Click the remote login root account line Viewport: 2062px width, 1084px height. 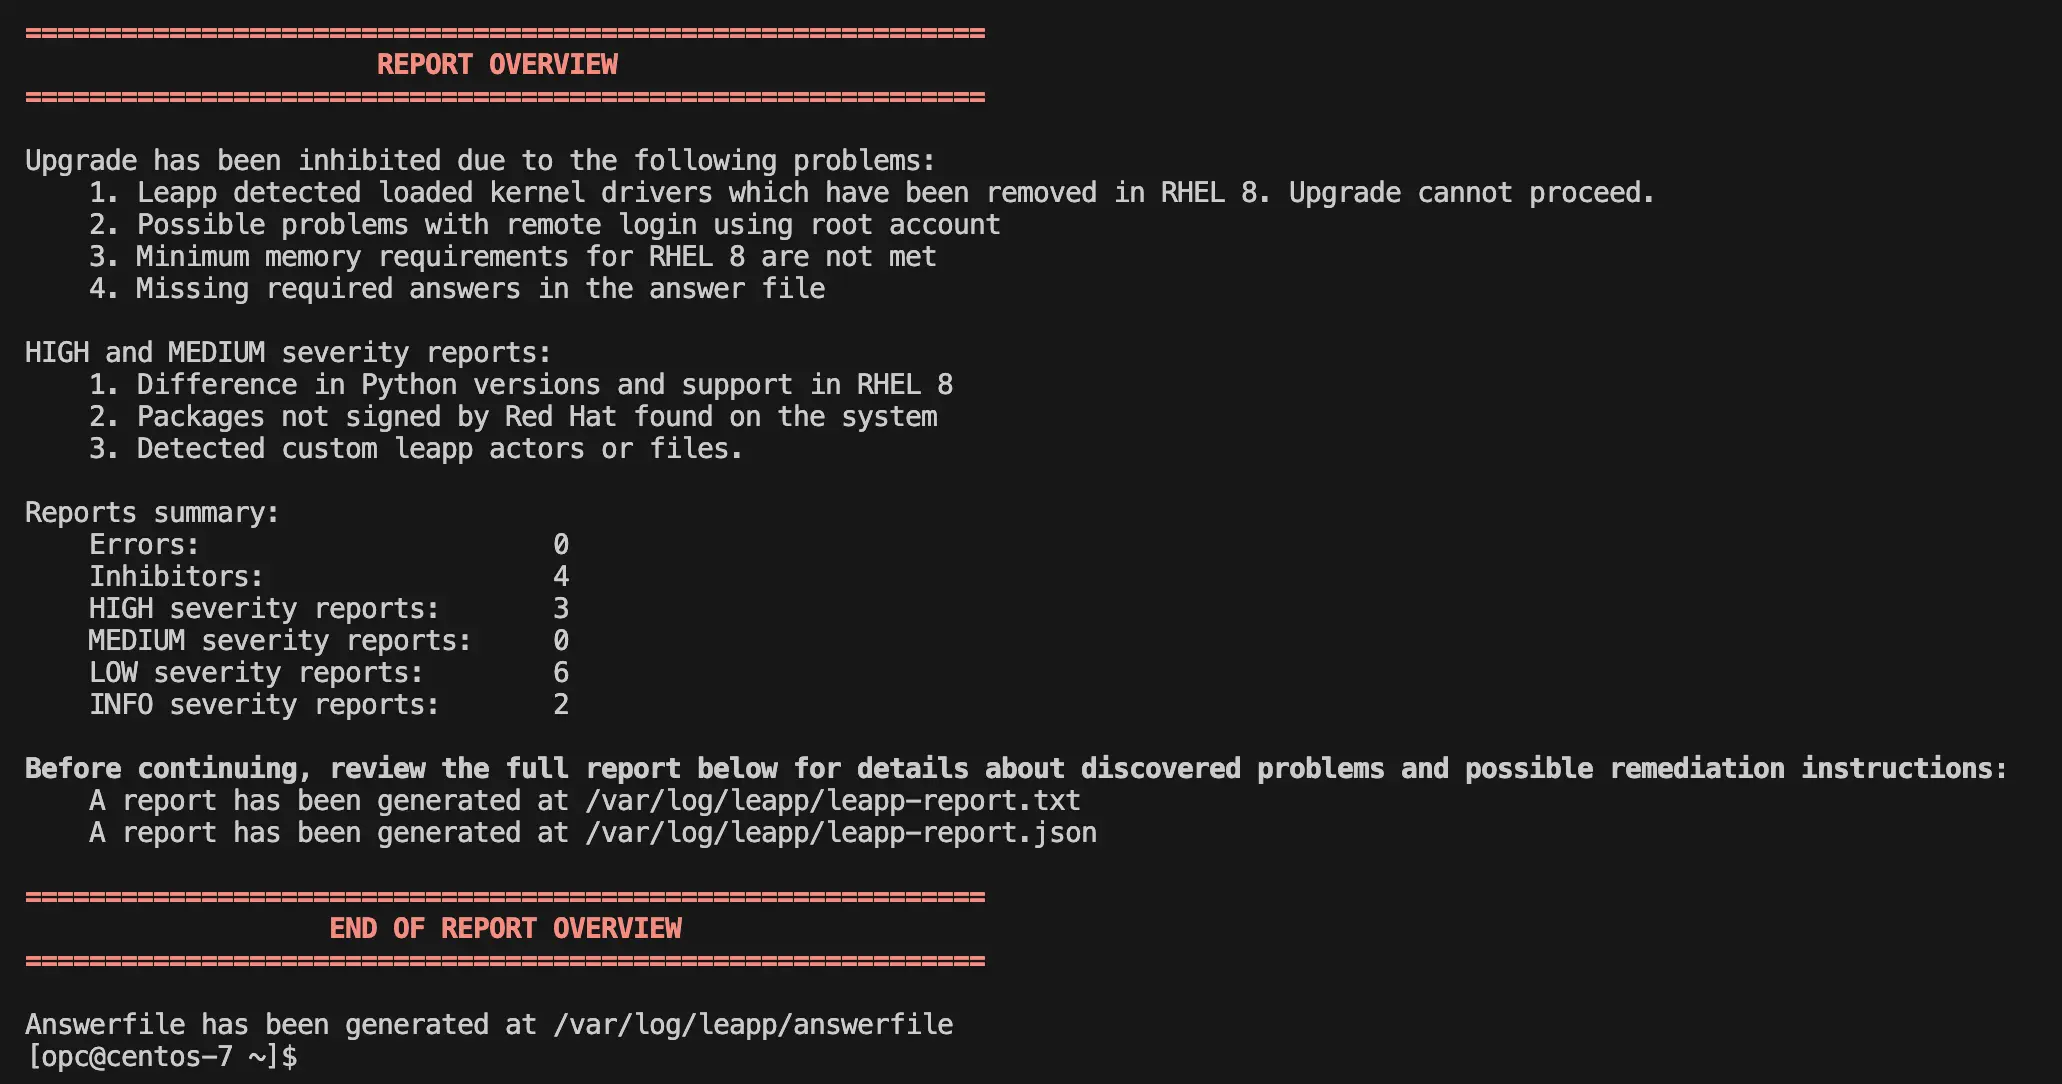pos(545,225)
